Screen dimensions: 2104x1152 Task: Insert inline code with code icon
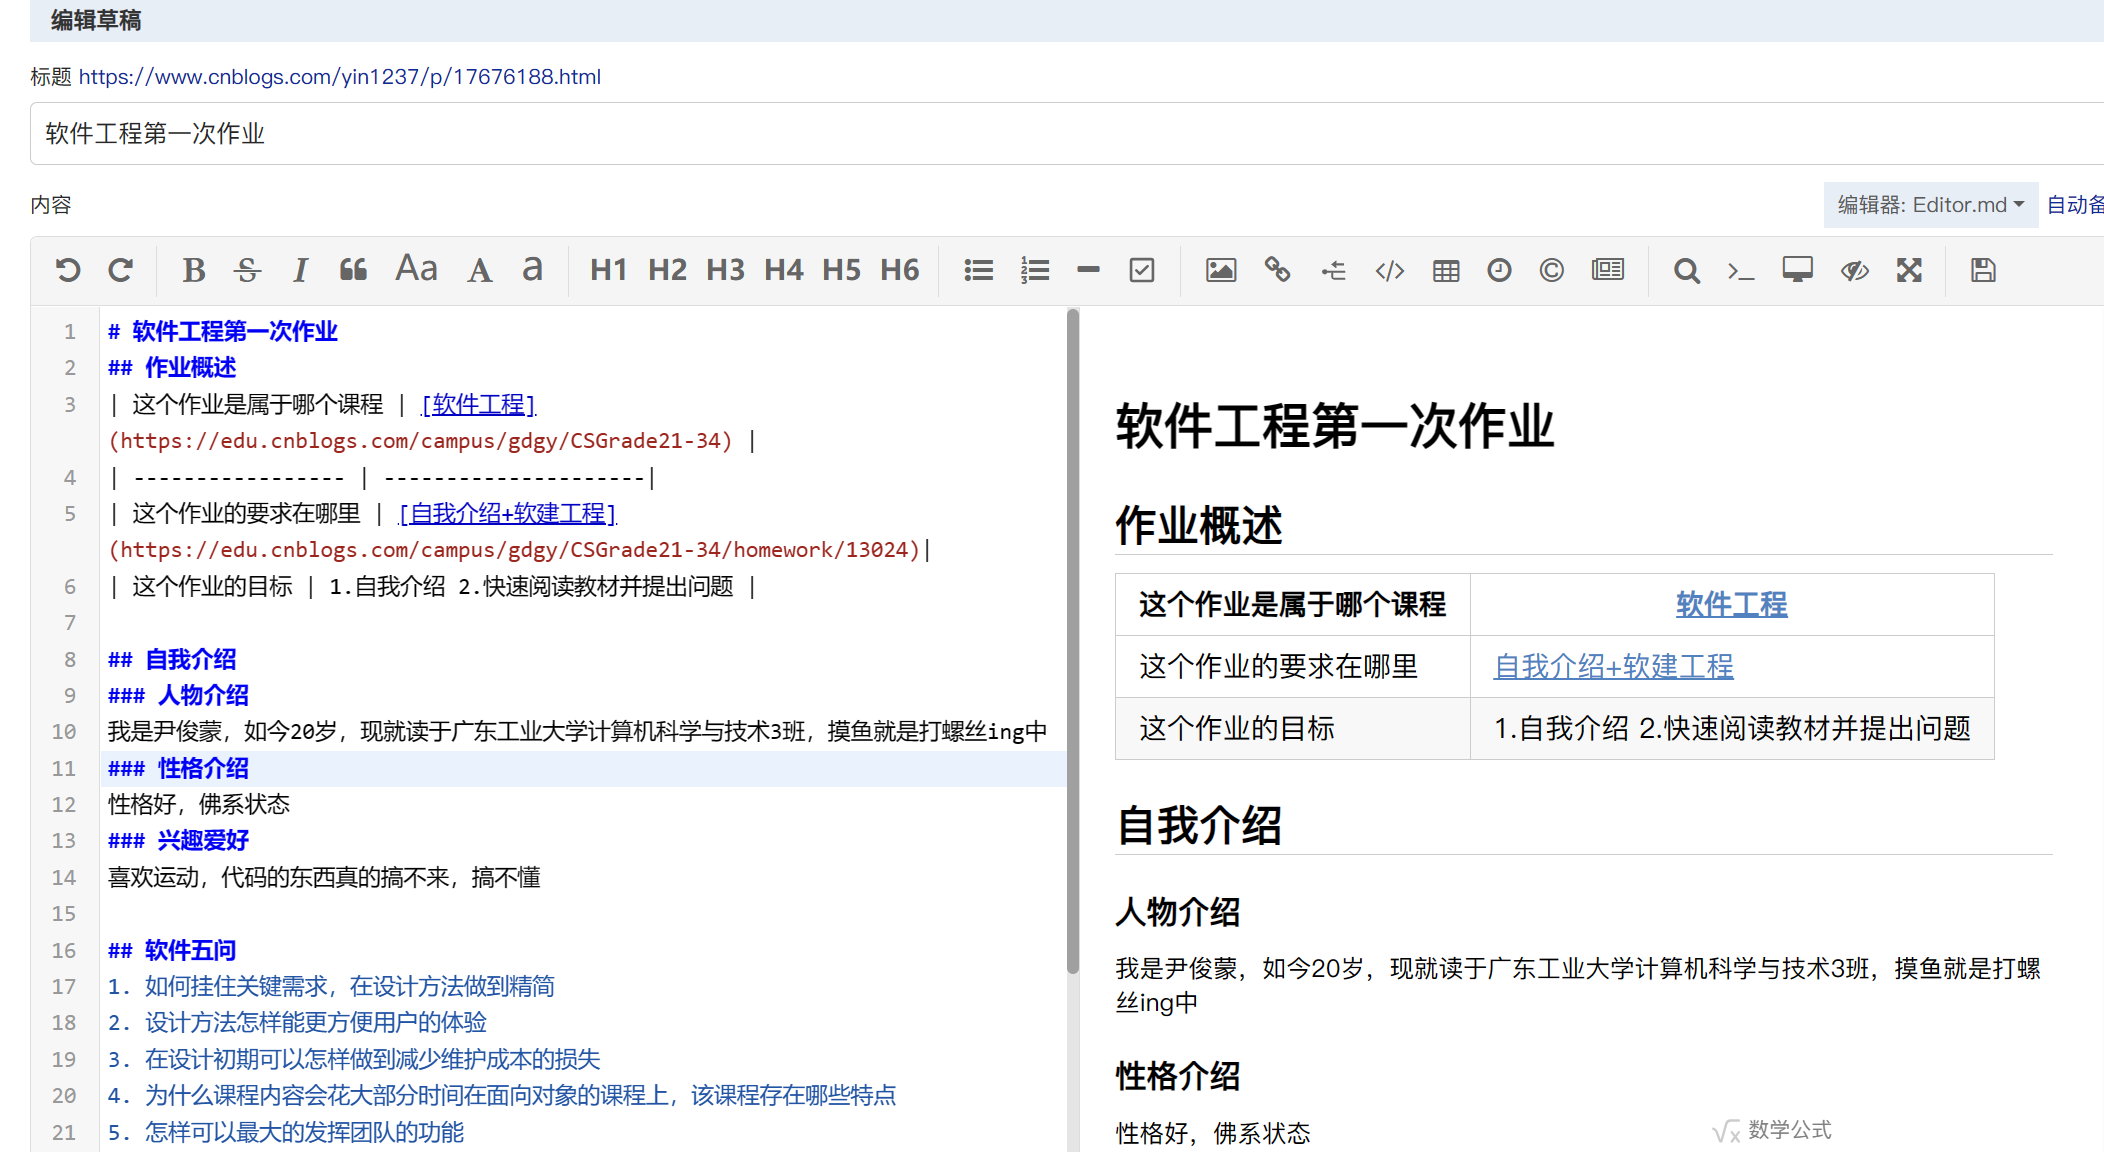tap(1390, 270)
